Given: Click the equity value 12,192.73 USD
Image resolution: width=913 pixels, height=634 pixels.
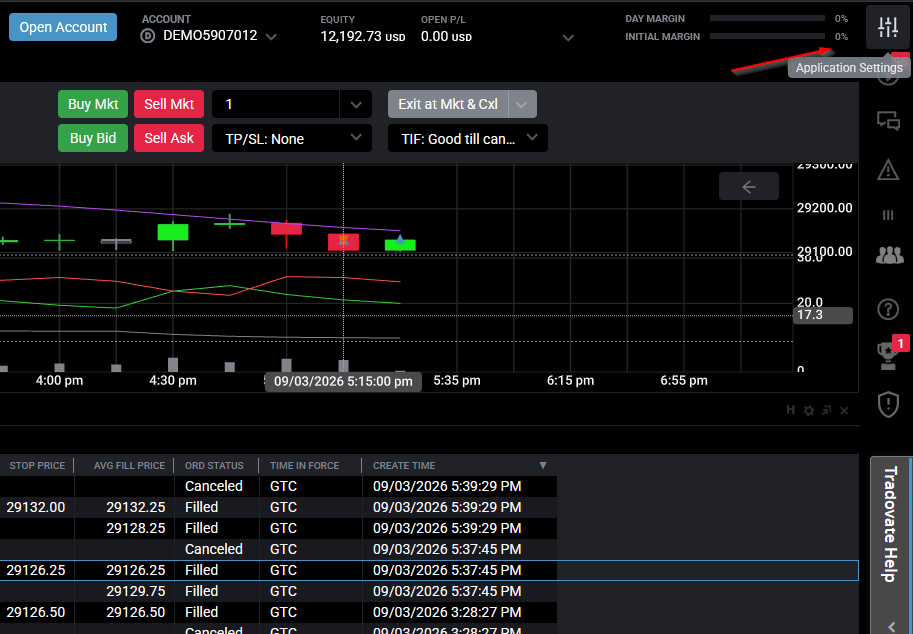Looking at the screenshot, I should point(363,36).
